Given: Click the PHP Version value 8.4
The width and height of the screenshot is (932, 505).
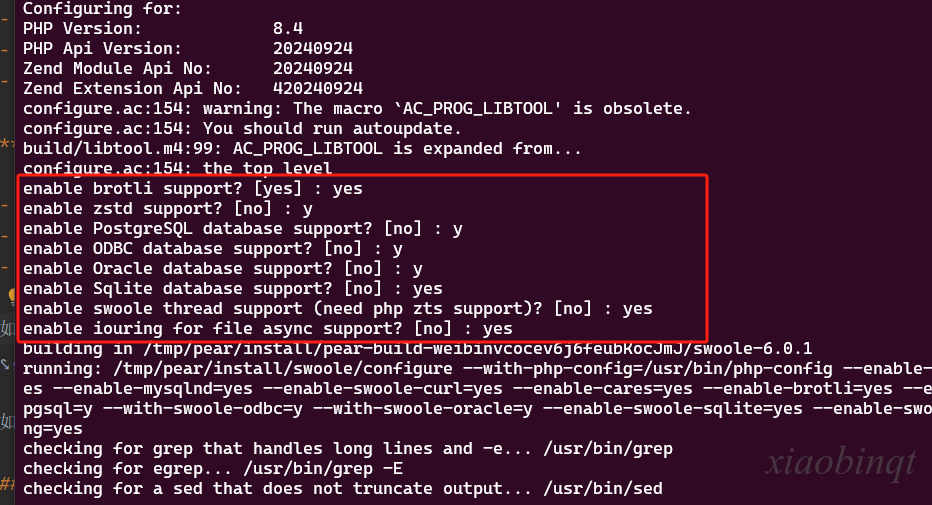Looking at the screenshot, I should click(x=288, y=29).
